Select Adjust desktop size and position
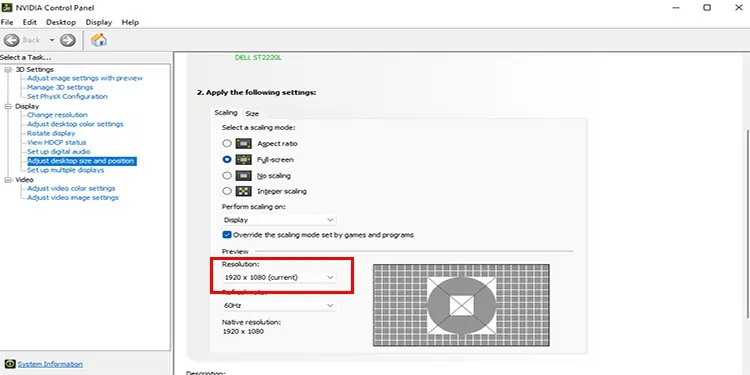 pyautogui.click(x=82, y=161)
